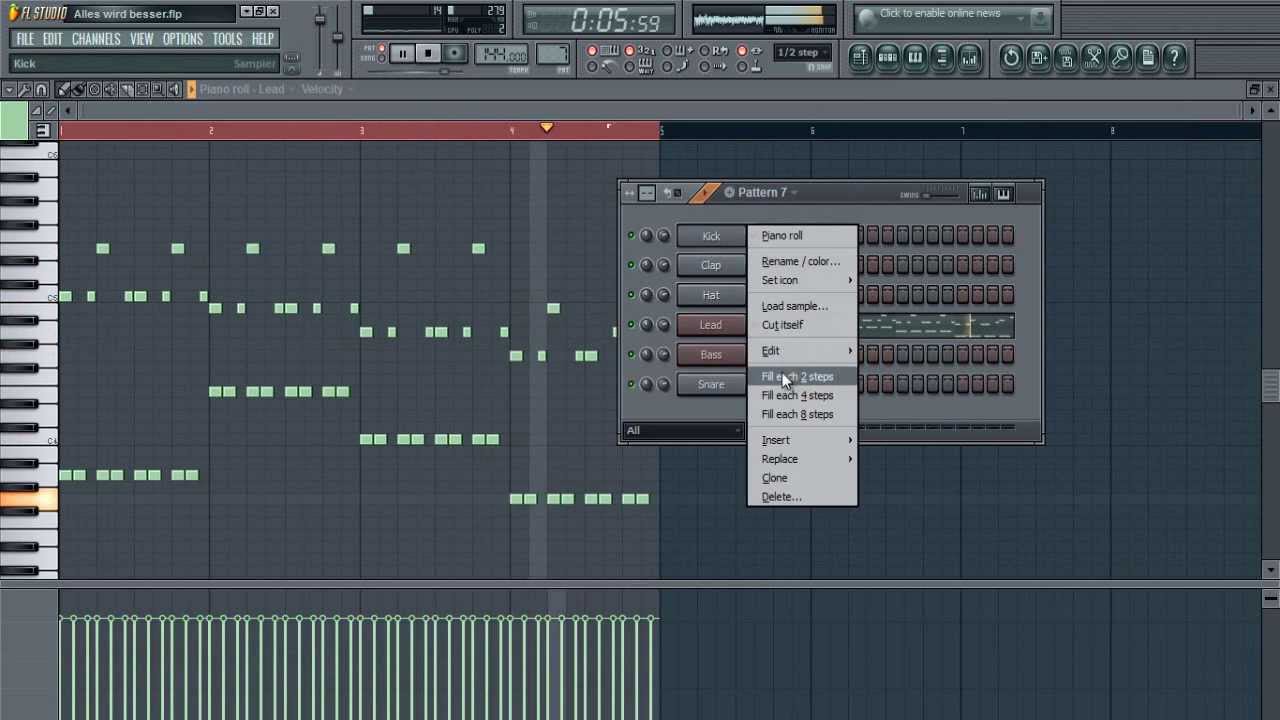Open keyboard editor in Pattern 7 window
1280x720 pixels.
point(1003,193)
